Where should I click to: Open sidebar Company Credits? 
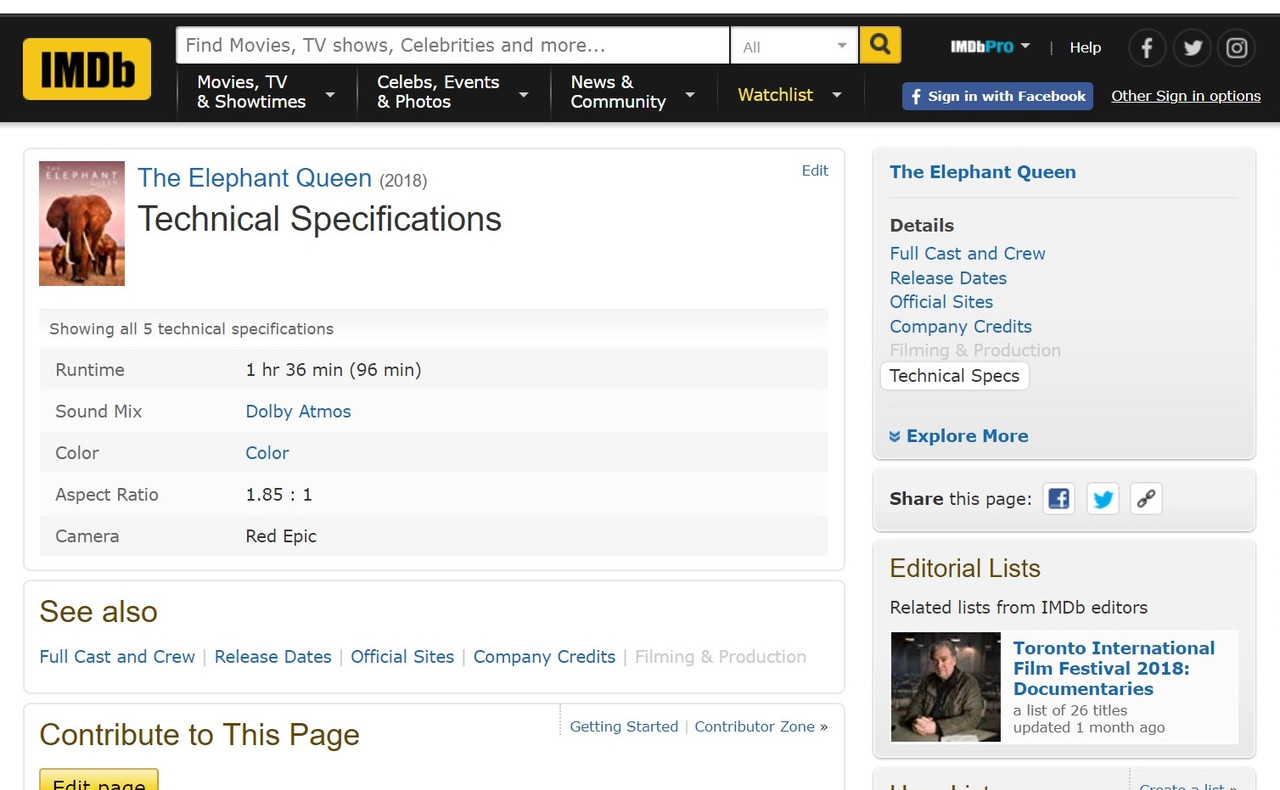point(960,326)
